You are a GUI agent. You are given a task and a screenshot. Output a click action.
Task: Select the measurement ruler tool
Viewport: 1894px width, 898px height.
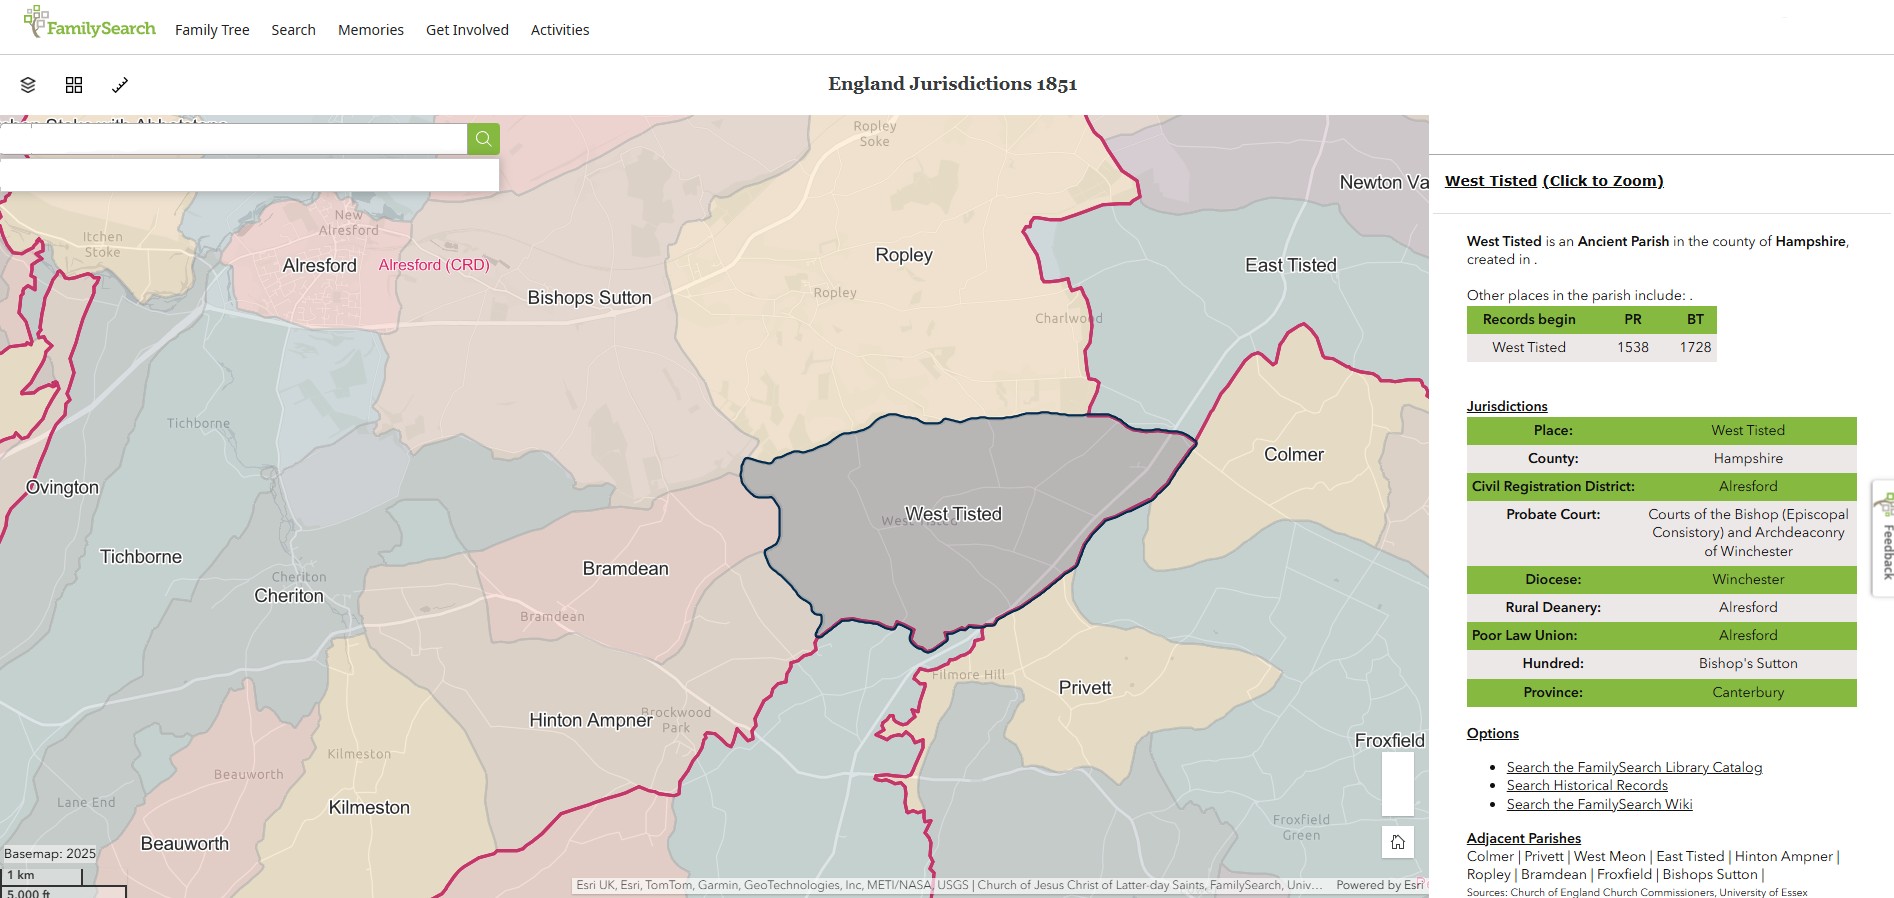pos(120,85)
